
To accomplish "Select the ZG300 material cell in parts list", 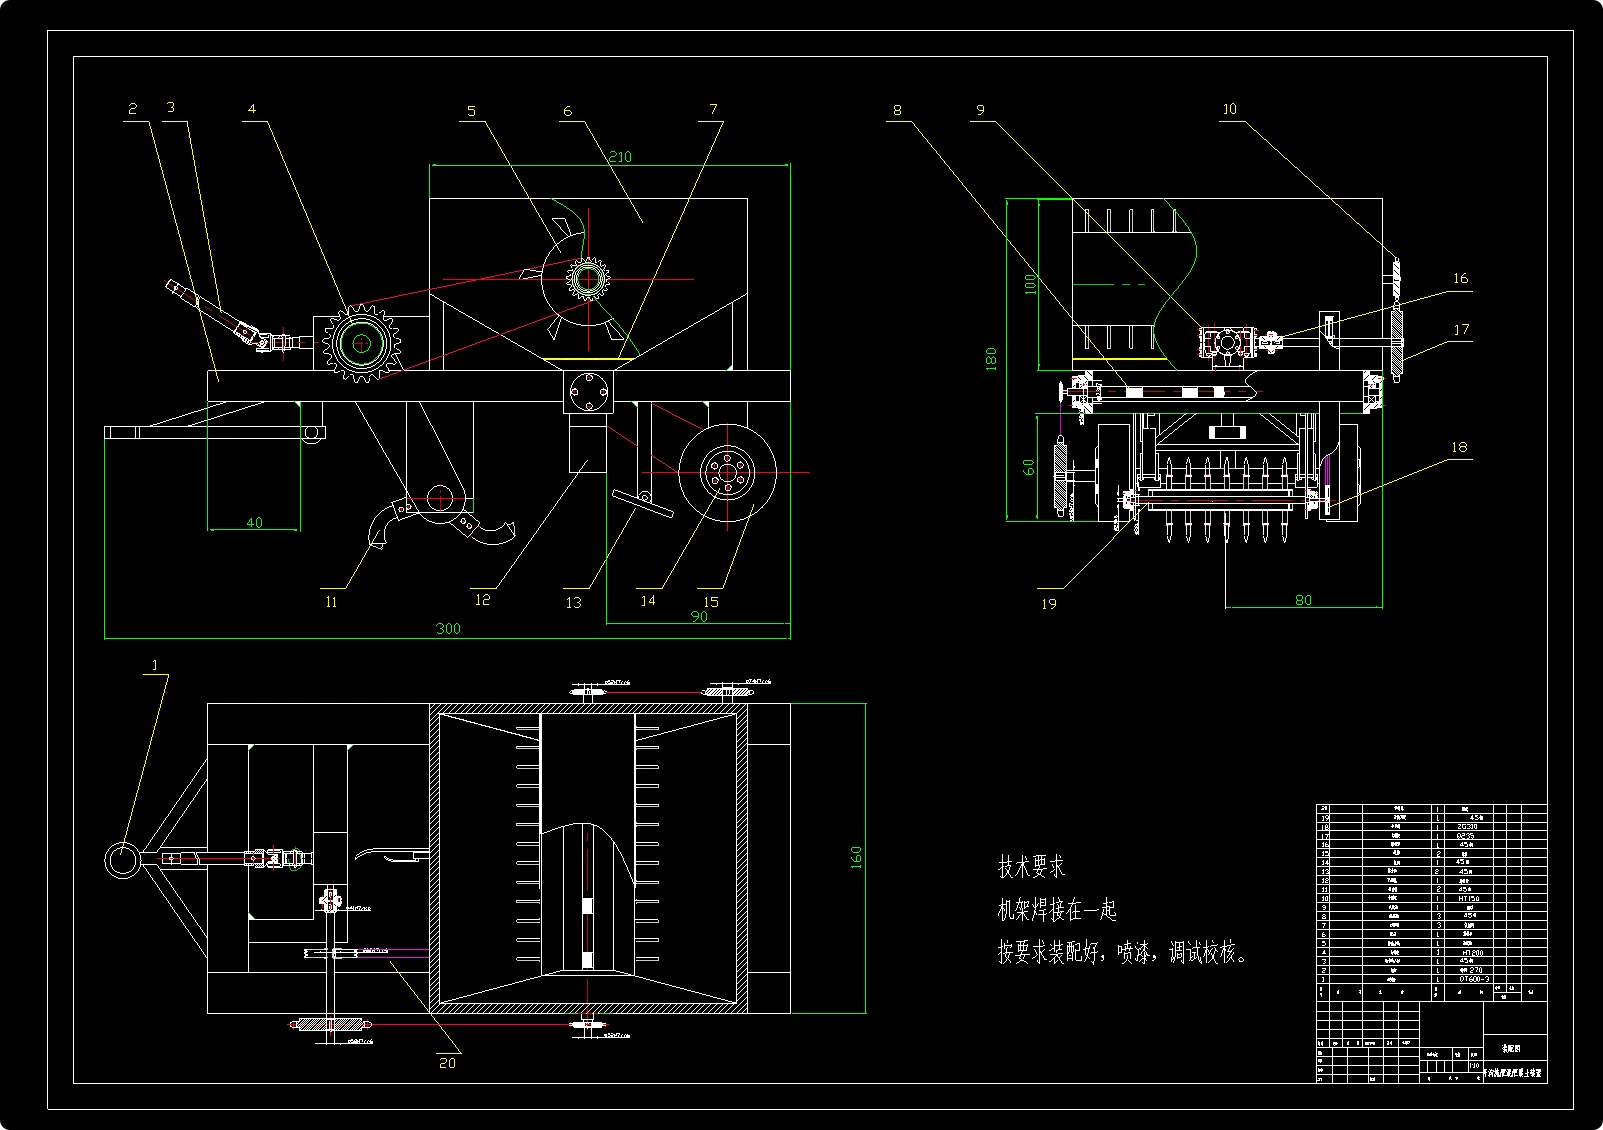I will coord(1469,826).
